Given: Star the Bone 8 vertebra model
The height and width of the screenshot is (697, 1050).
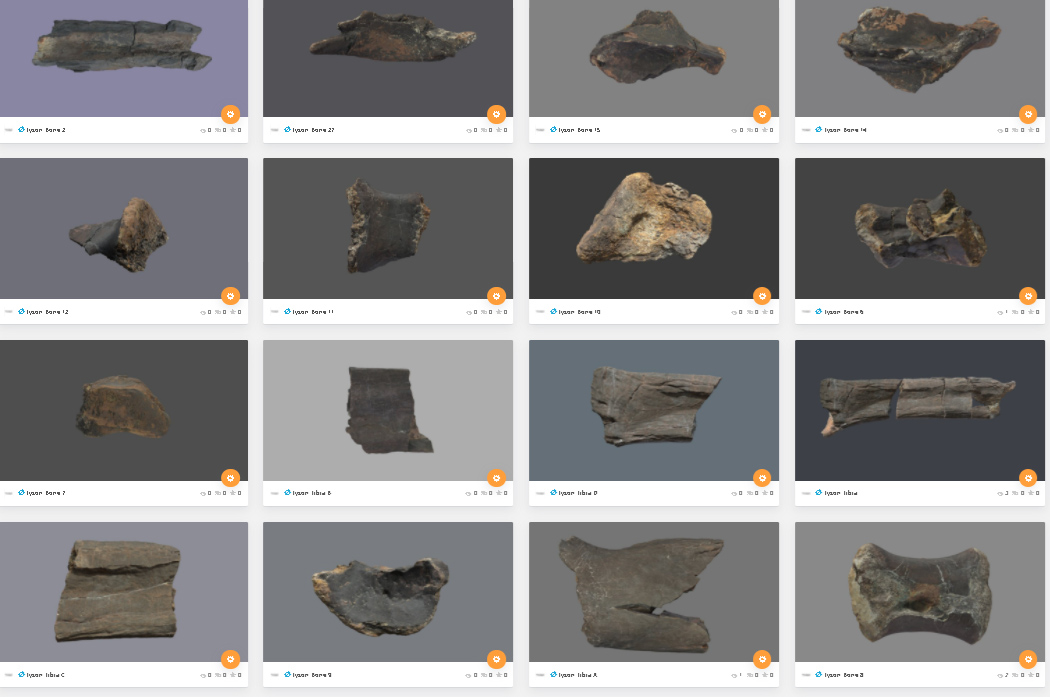Looking at the screenshot, I should pyautogui.click(x=1030, y=675).
